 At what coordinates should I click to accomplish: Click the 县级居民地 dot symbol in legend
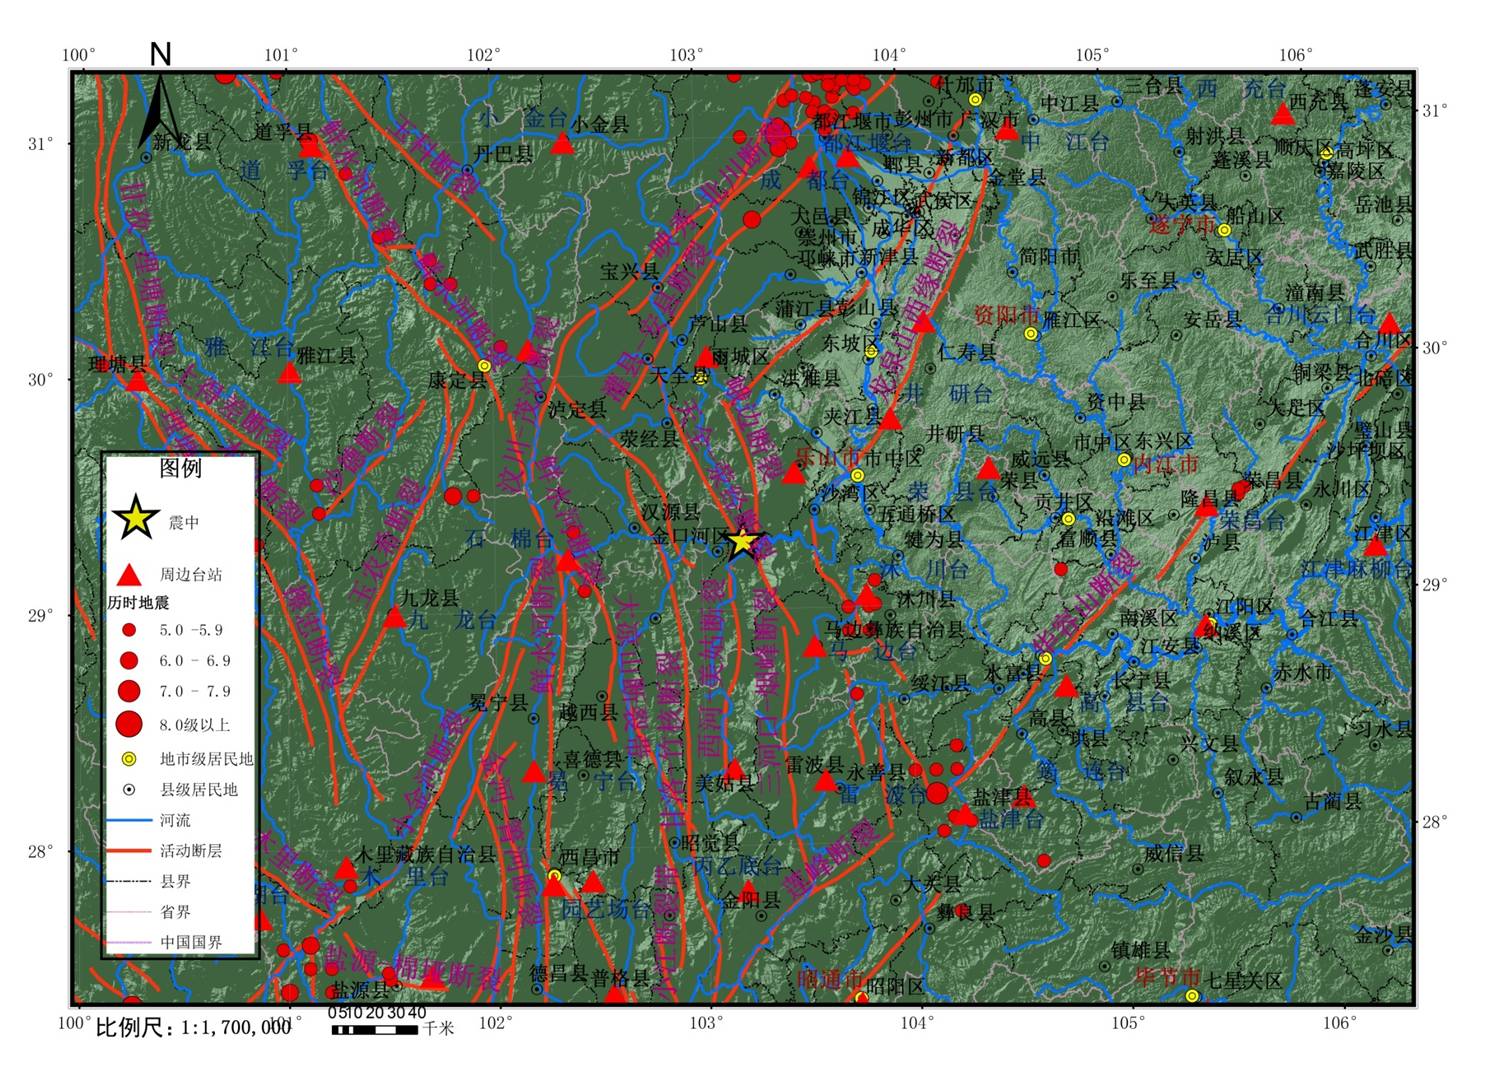(x=129, y=790)
